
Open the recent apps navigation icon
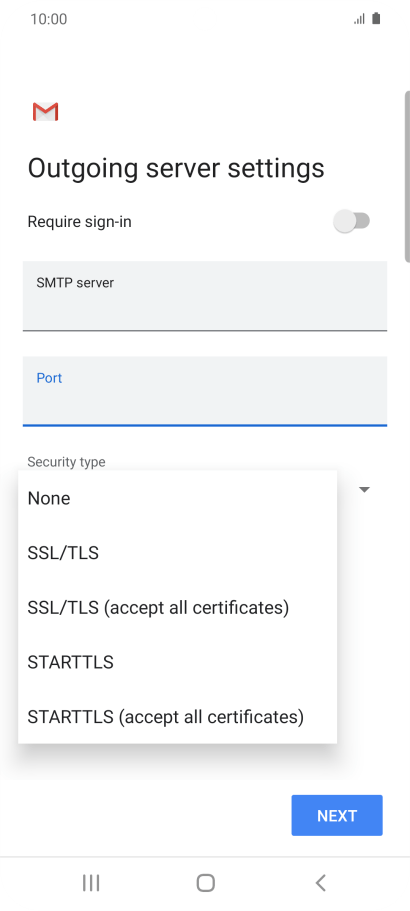[x=91, y=883]
